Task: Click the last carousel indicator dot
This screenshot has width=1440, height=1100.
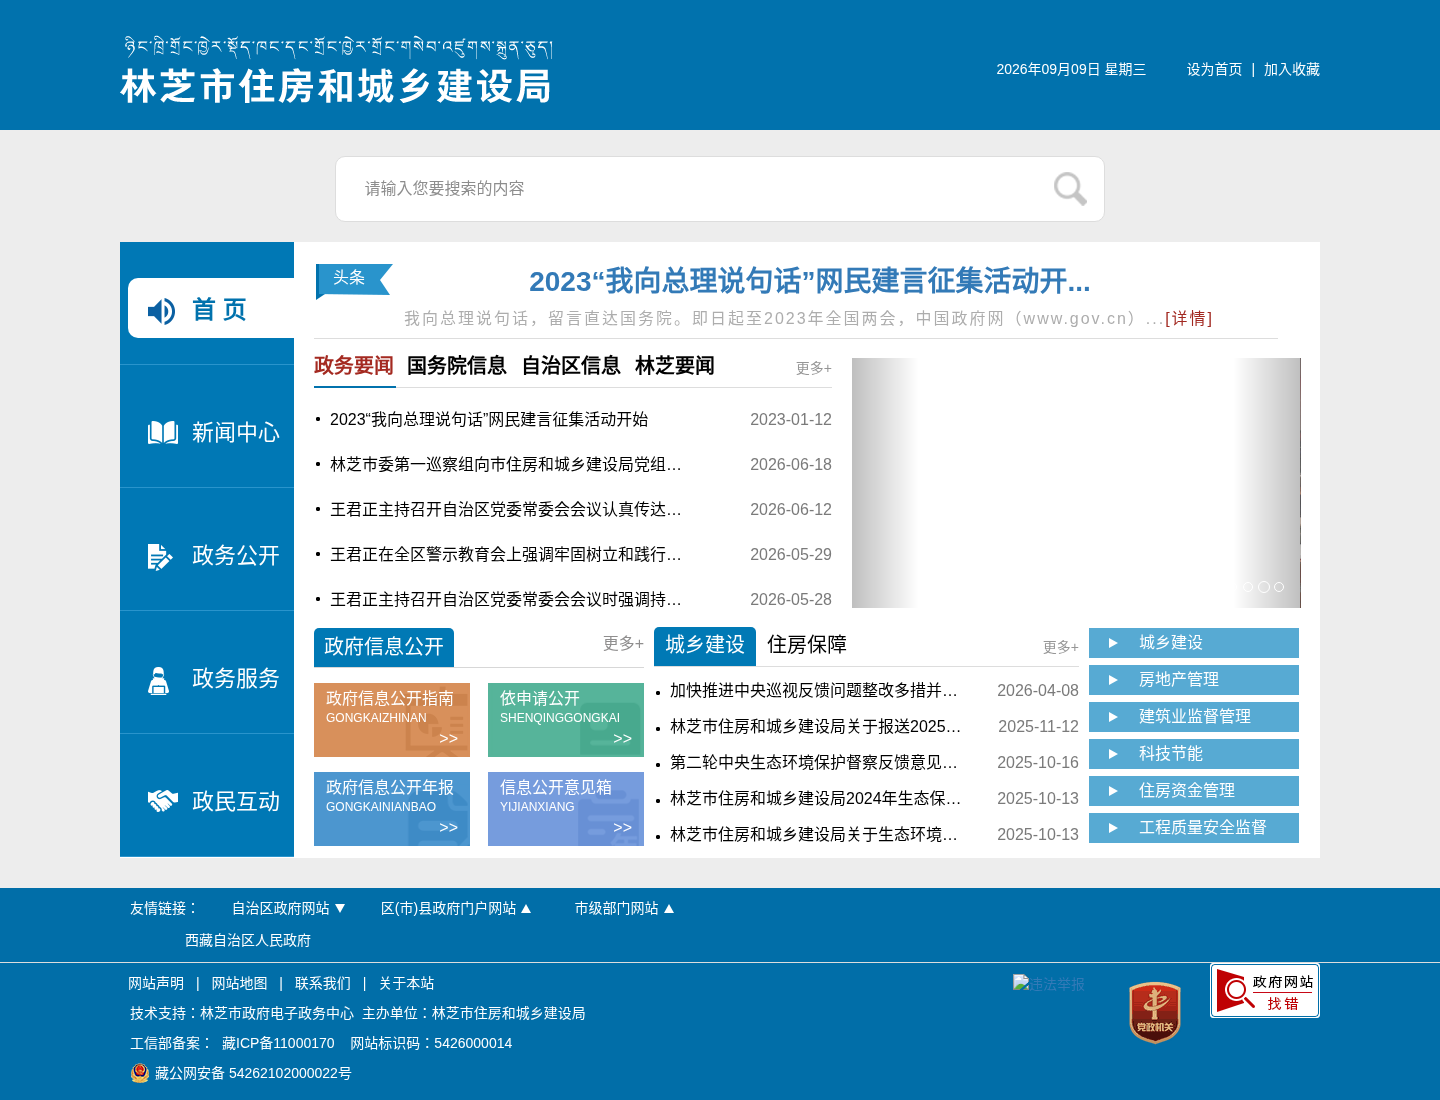Action: (x=1279, y=587)
